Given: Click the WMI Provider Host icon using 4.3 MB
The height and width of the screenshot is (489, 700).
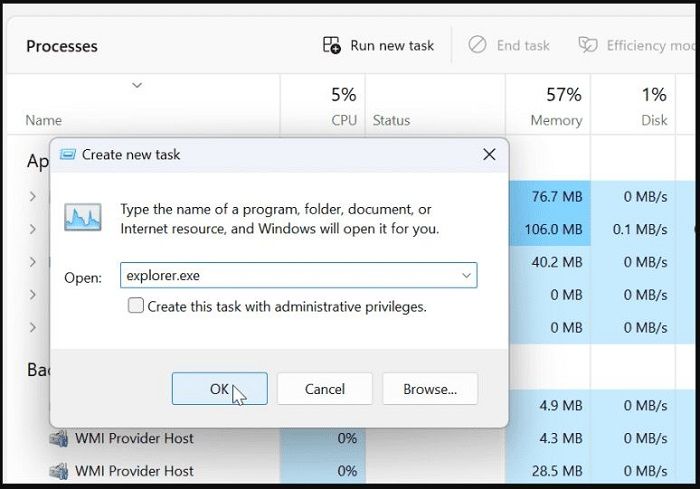Looking at the screenshot, I should (59, 438).
